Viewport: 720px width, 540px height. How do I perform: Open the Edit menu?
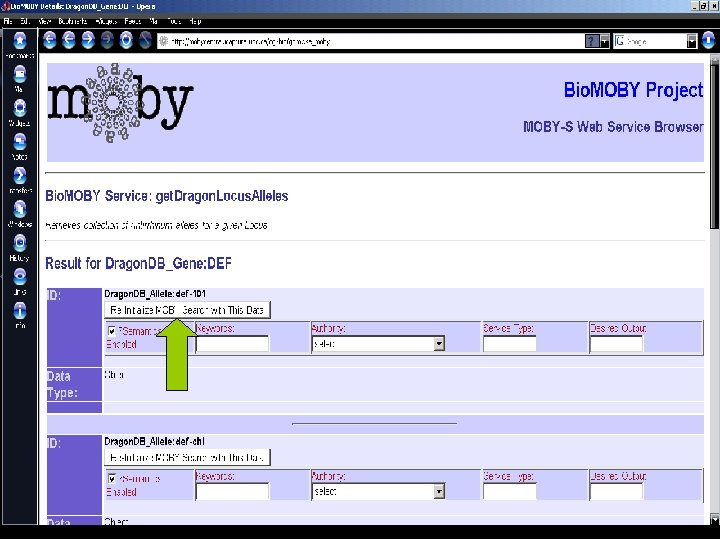click(x=25, y=21)
